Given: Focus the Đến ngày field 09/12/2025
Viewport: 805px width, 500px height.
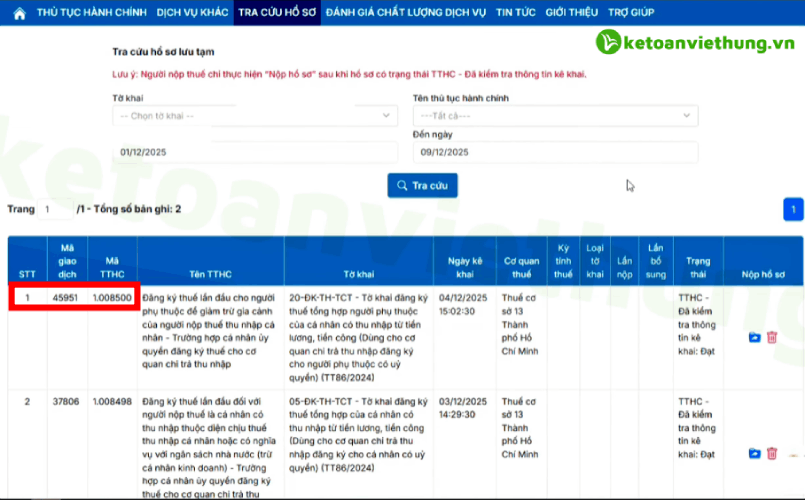Looking at the screenshot, I should tap(555, 152).
